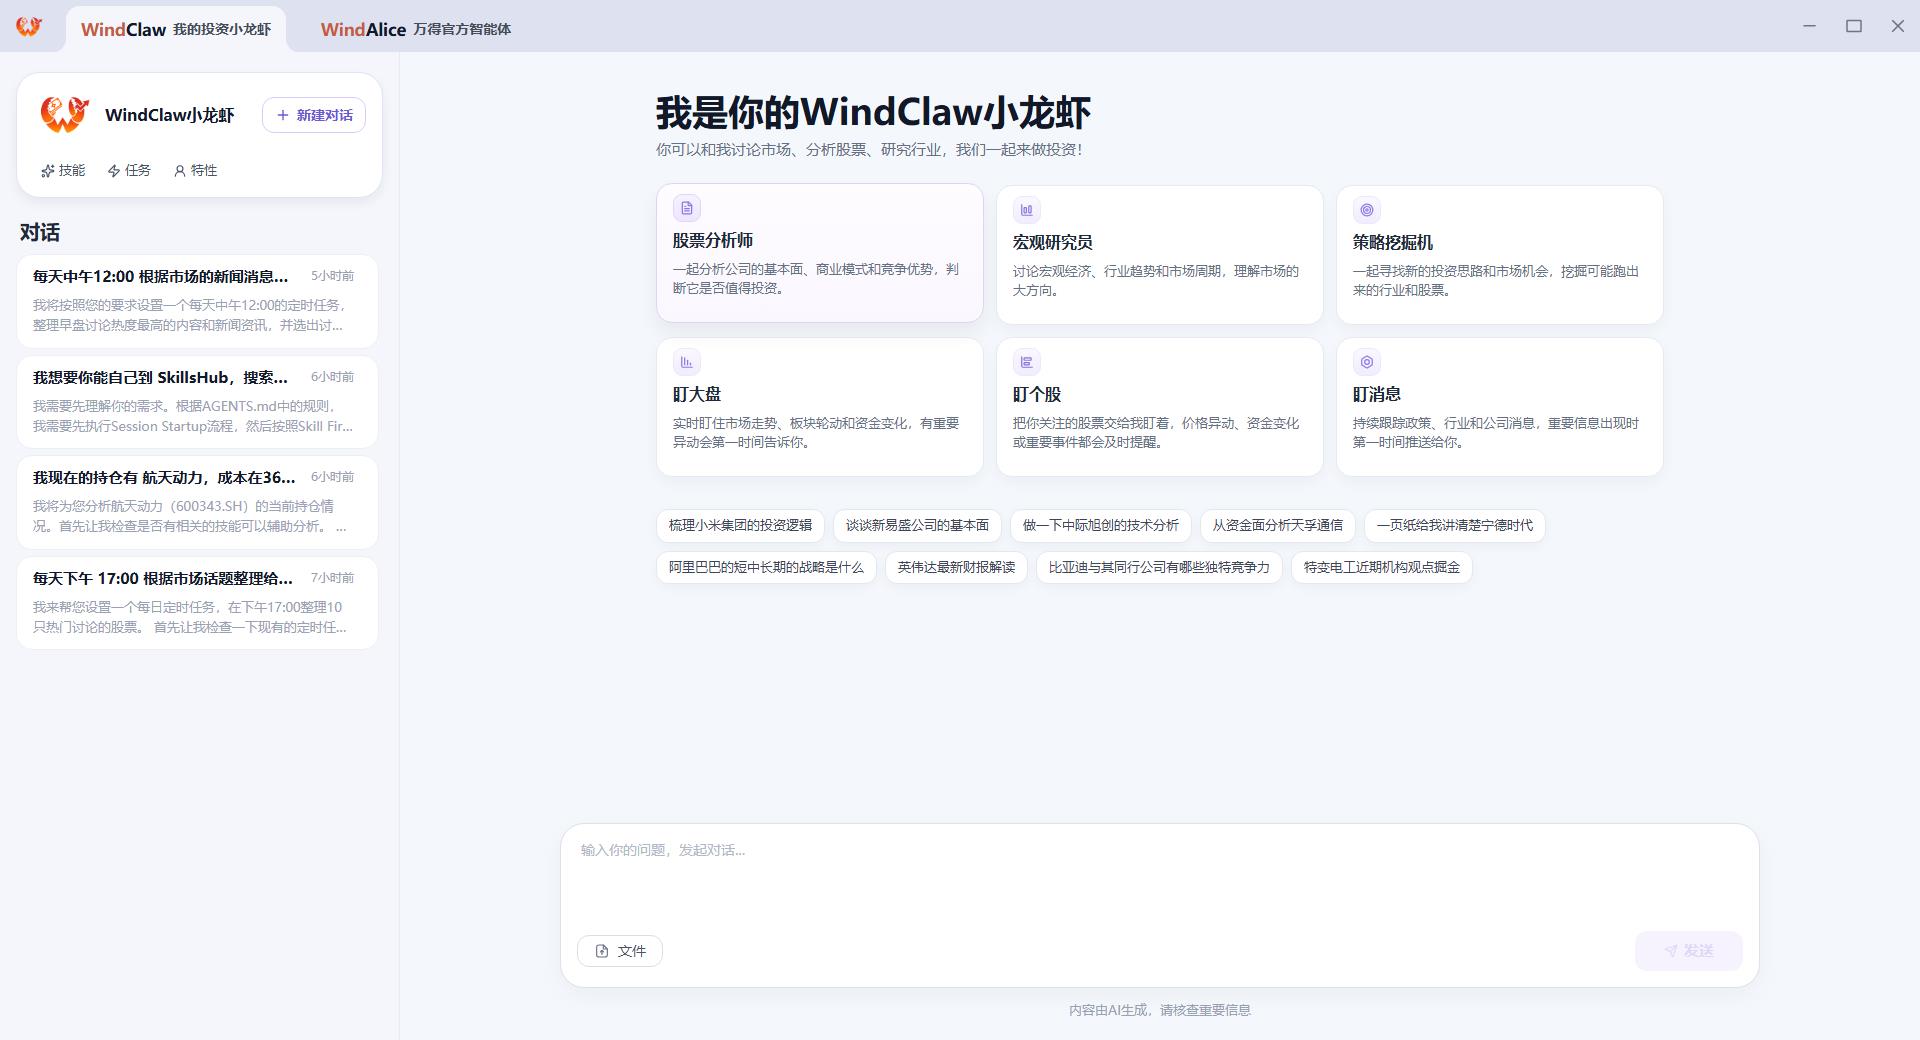The width and height of the screenshot is (1920, 1040).
Task: Start a new chat with 新建对话
Action: (314, 115)
